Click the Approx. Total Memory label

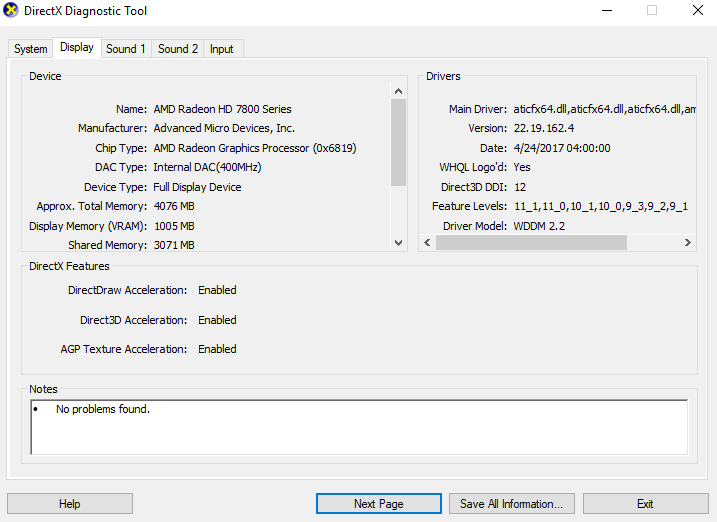(92, 206)
